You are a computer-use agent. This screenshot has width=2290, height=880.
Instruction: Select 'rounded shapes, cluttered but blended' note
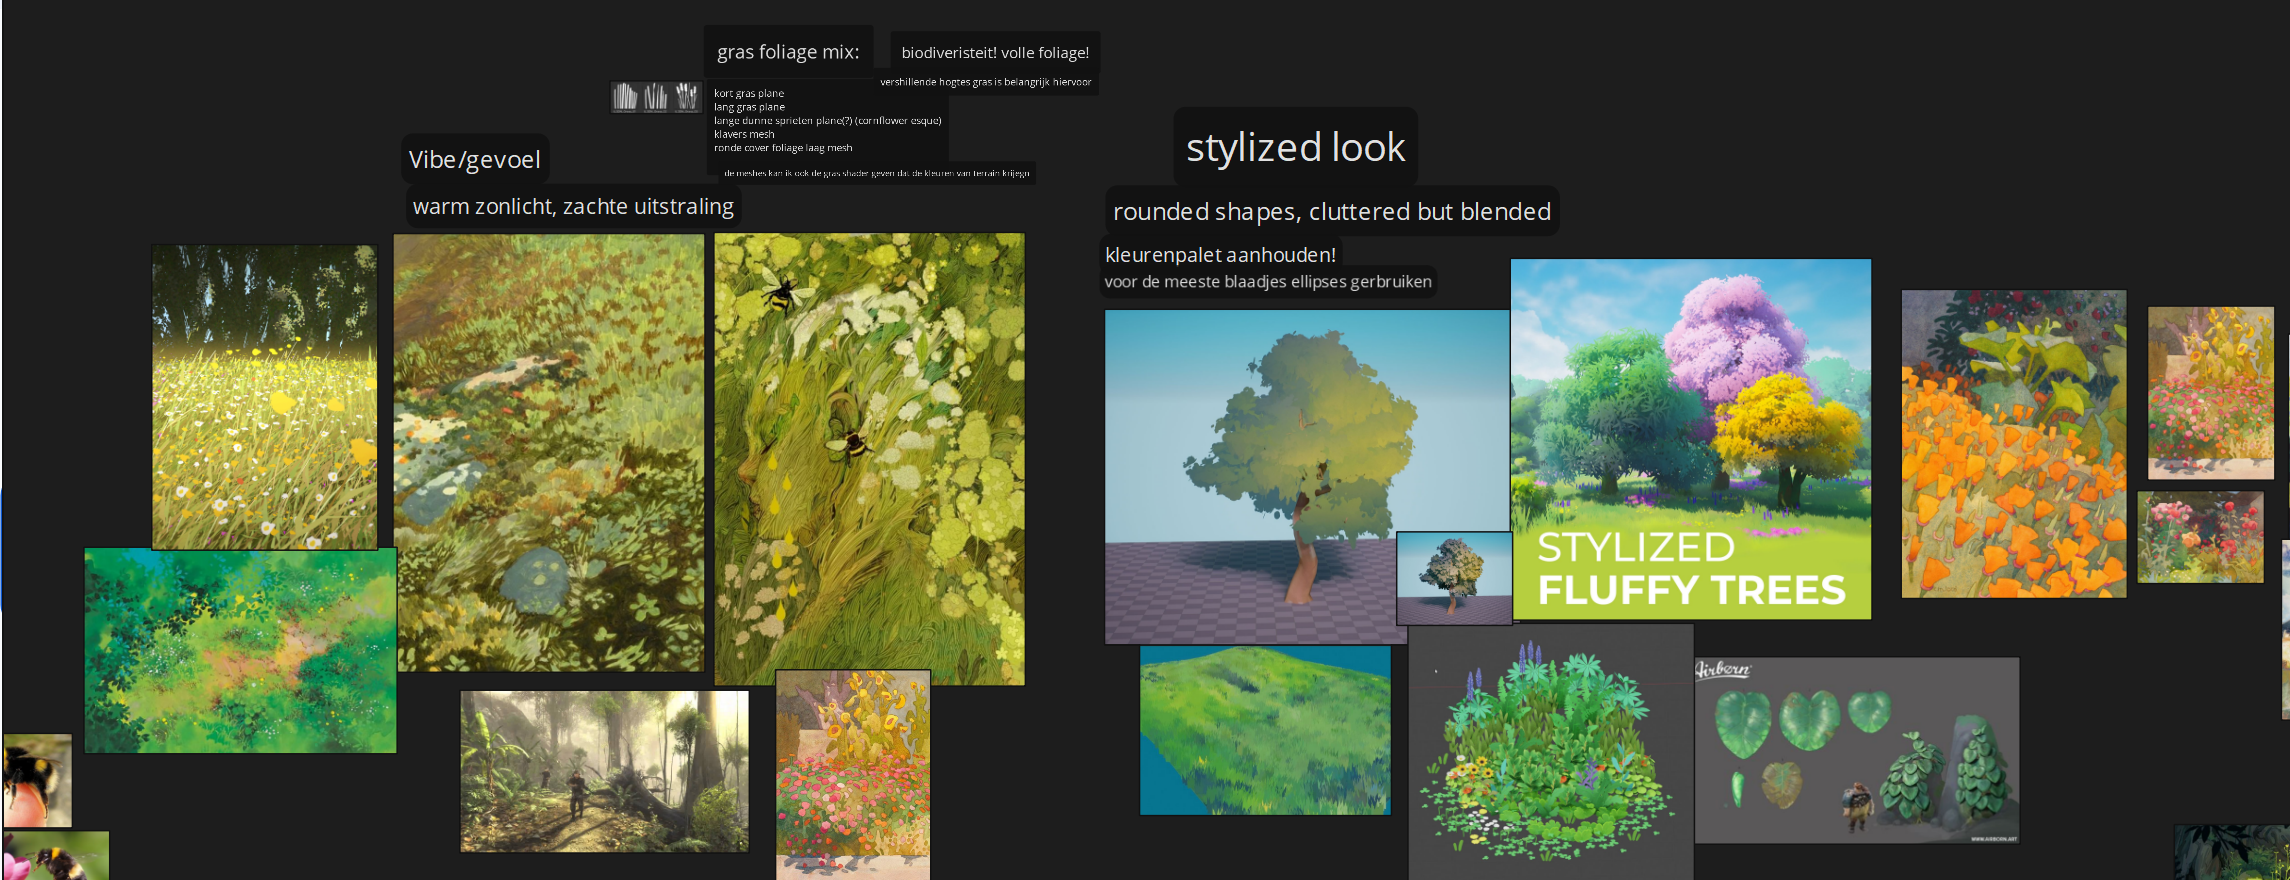tap(1331, 212)
